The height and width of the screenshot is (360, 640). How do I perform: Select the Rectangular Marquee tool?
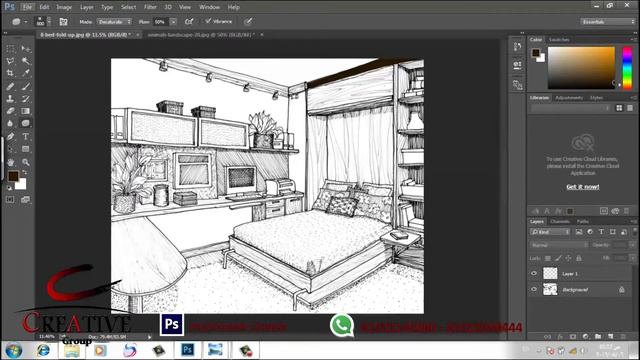click(x=10, y=49)
